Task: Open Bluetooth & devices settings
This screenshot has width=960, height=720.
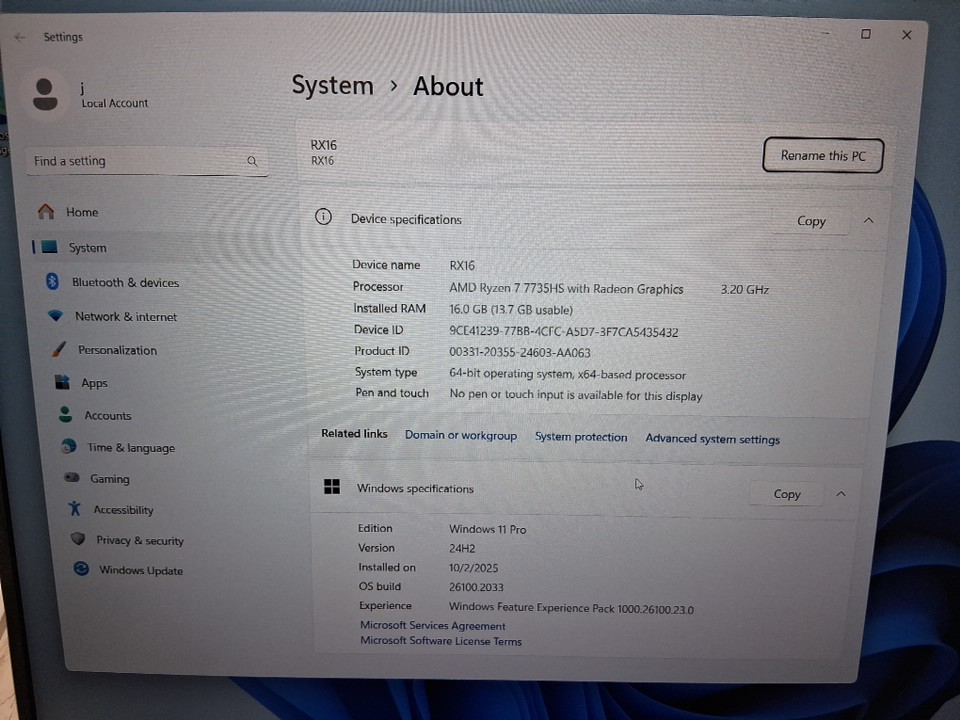Action: coord(124,283)
